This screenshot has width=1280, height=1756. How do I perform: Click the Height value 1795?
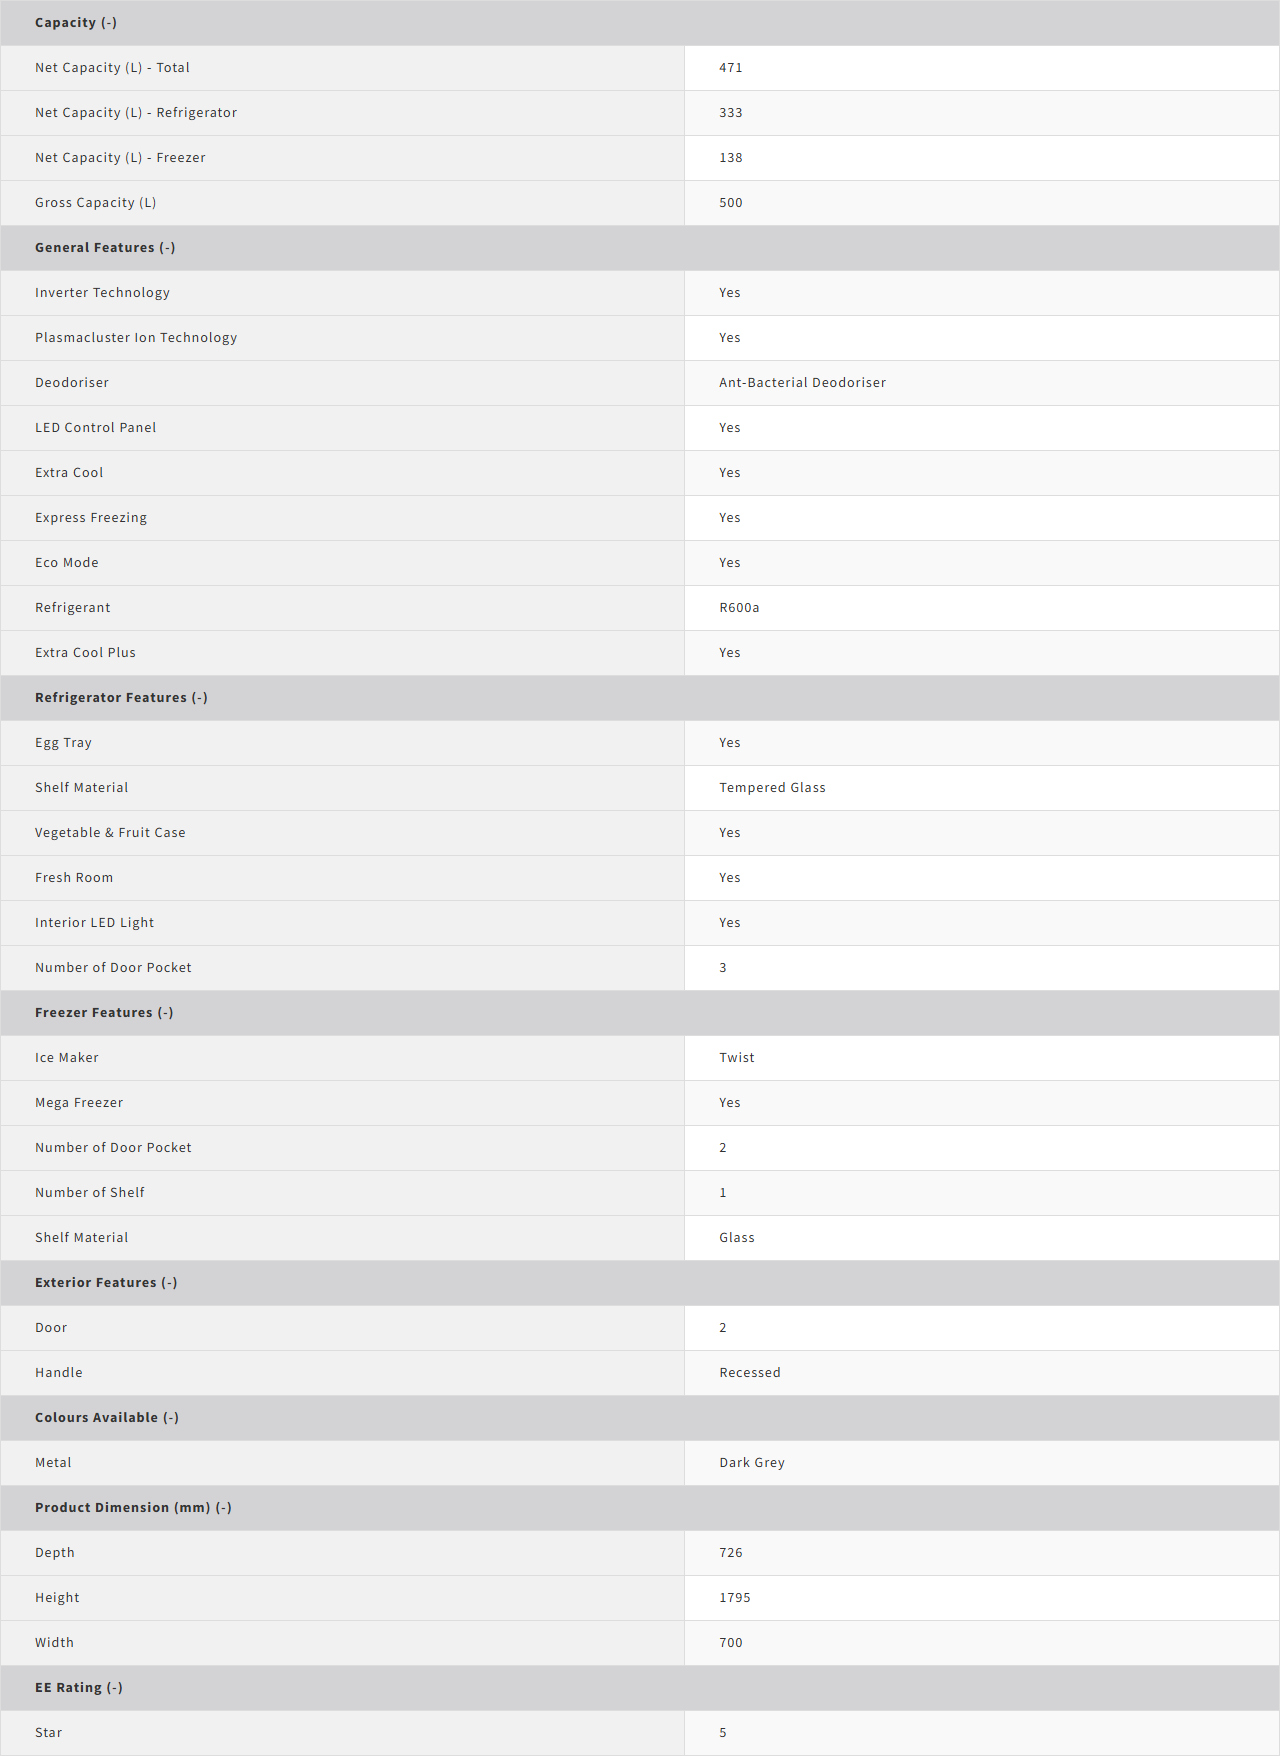735,1598
